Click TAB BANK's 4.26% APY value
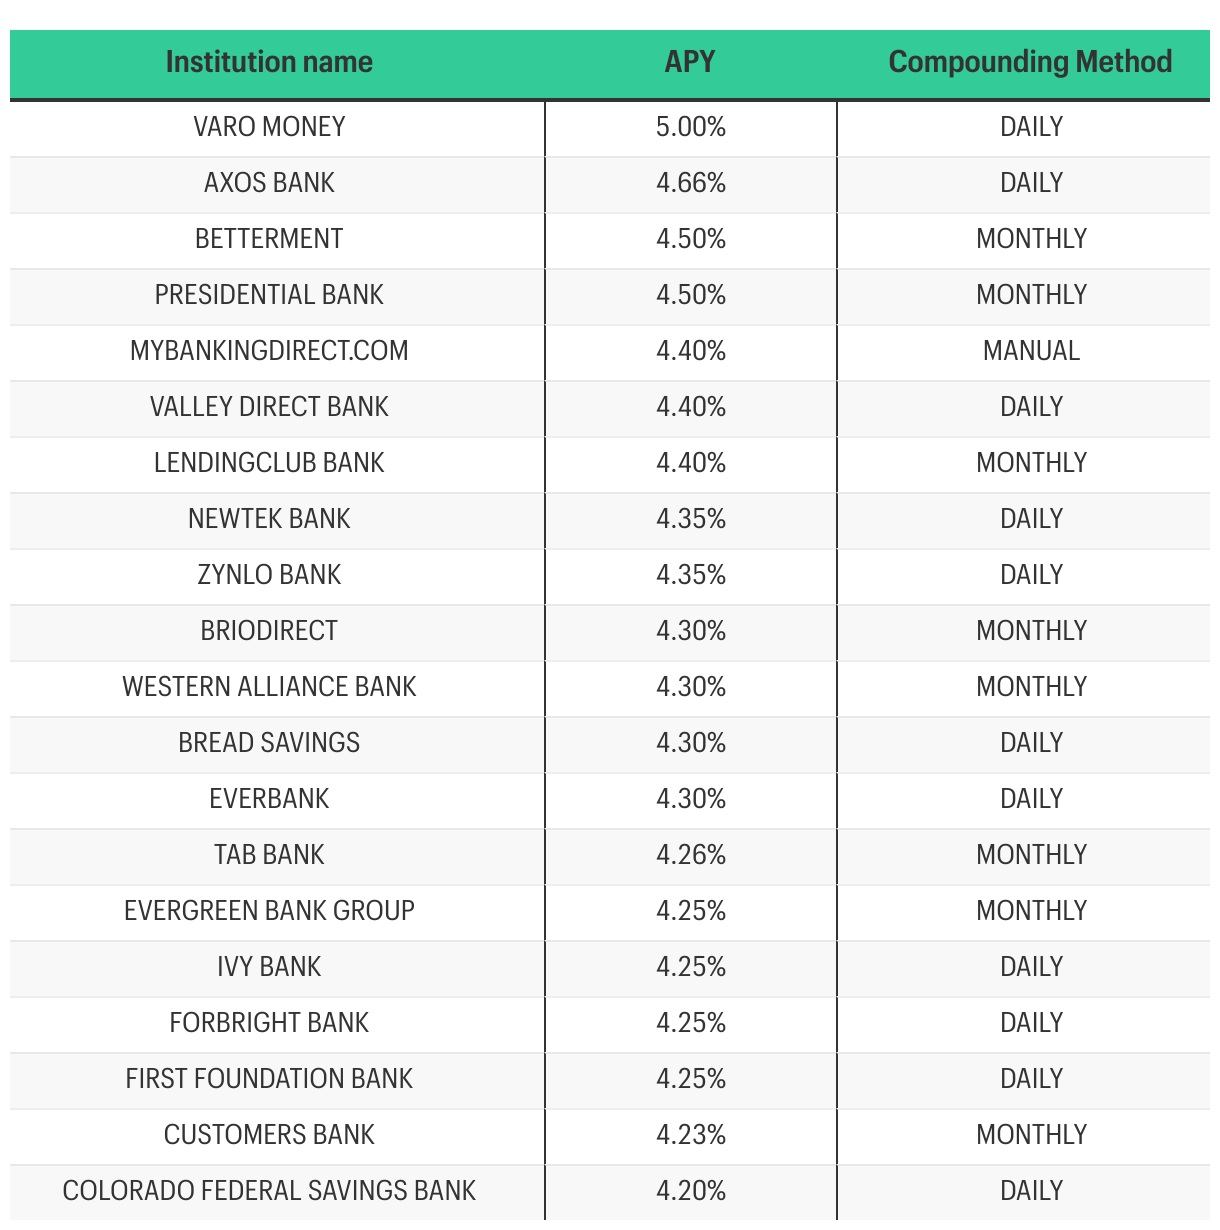This screenshot has height=1230, width=1220. pos(691,855)
